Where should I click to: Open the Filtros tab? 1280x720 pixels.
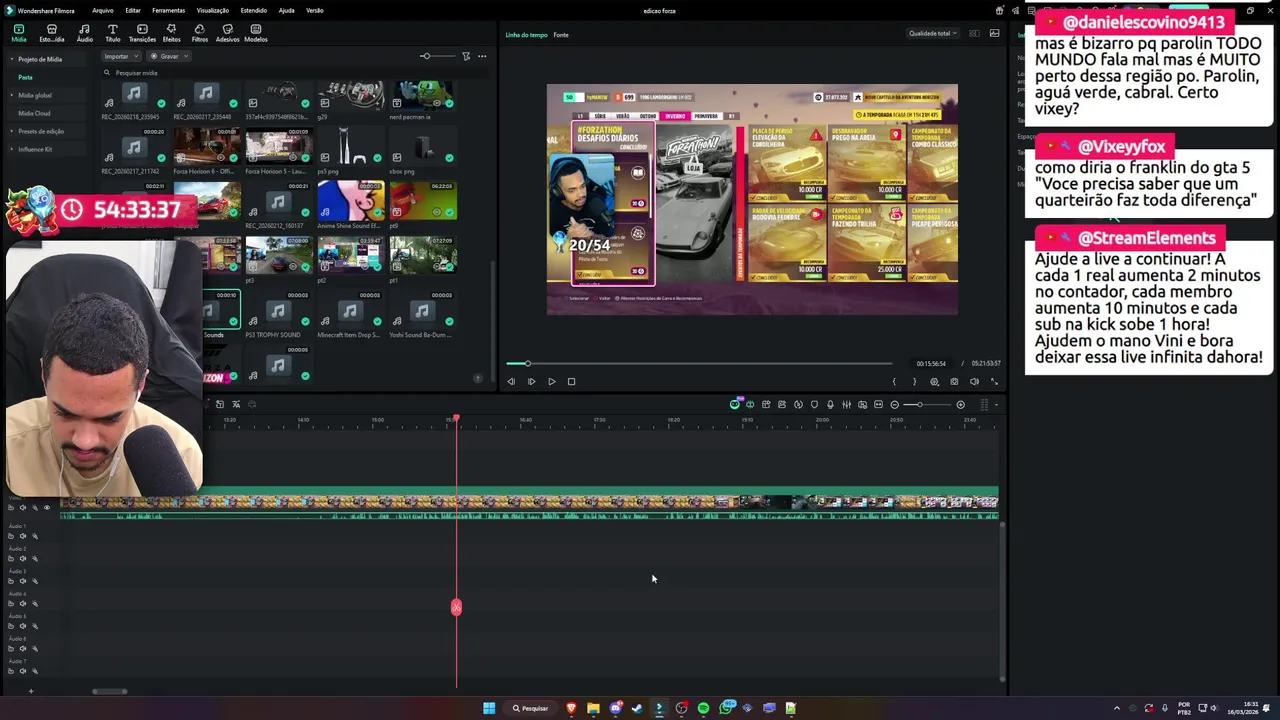pyautogui.click(x=200, y=34)
